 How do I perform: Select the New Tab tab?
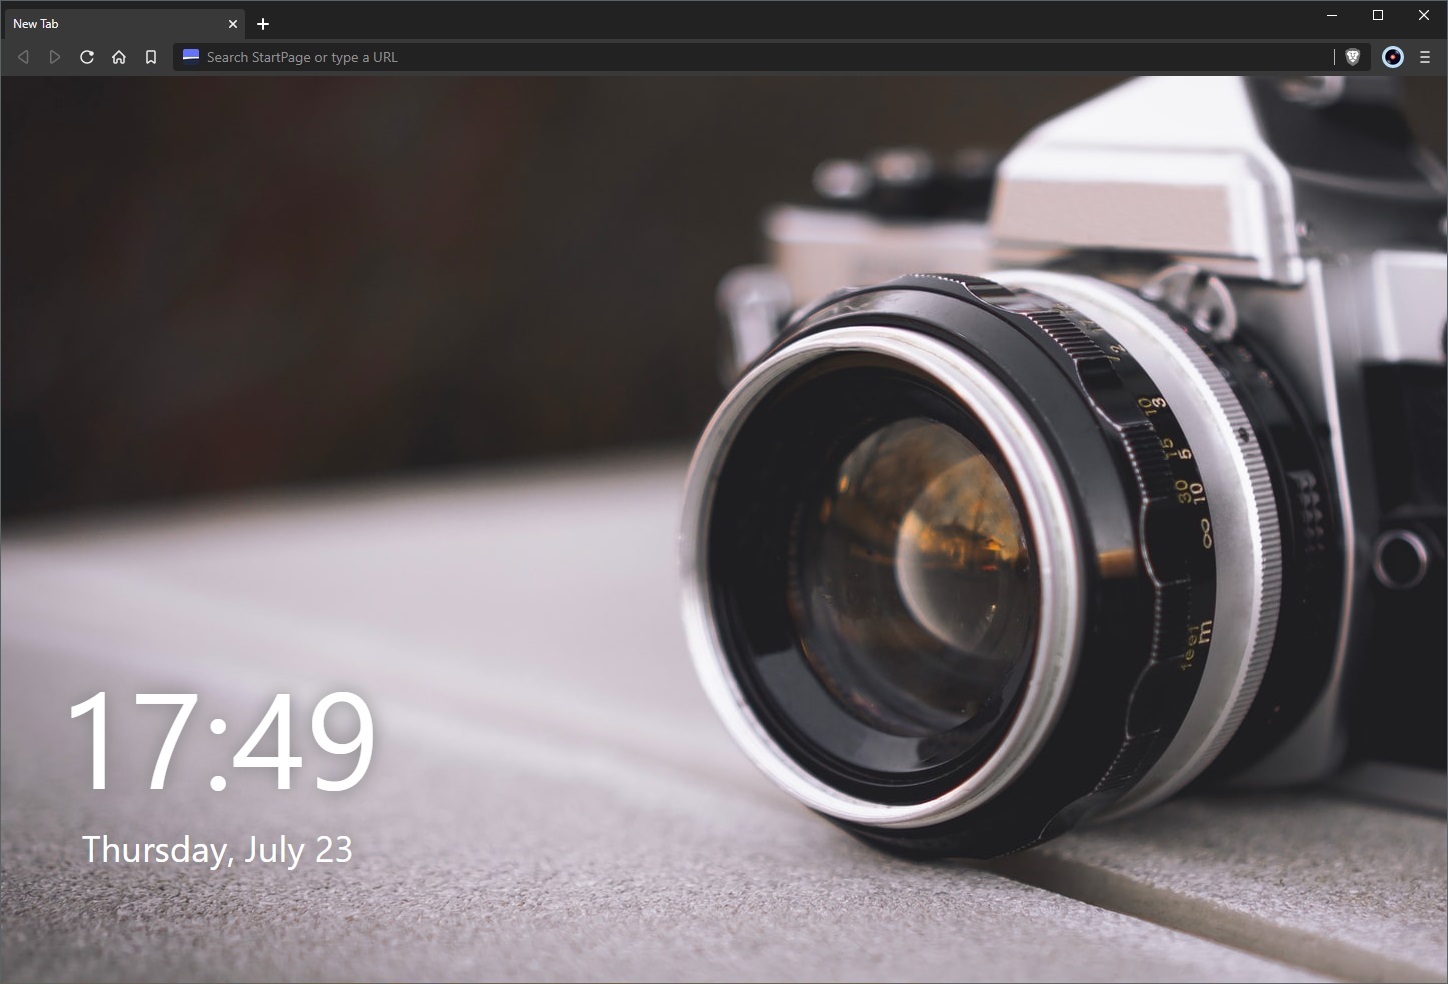123,23
